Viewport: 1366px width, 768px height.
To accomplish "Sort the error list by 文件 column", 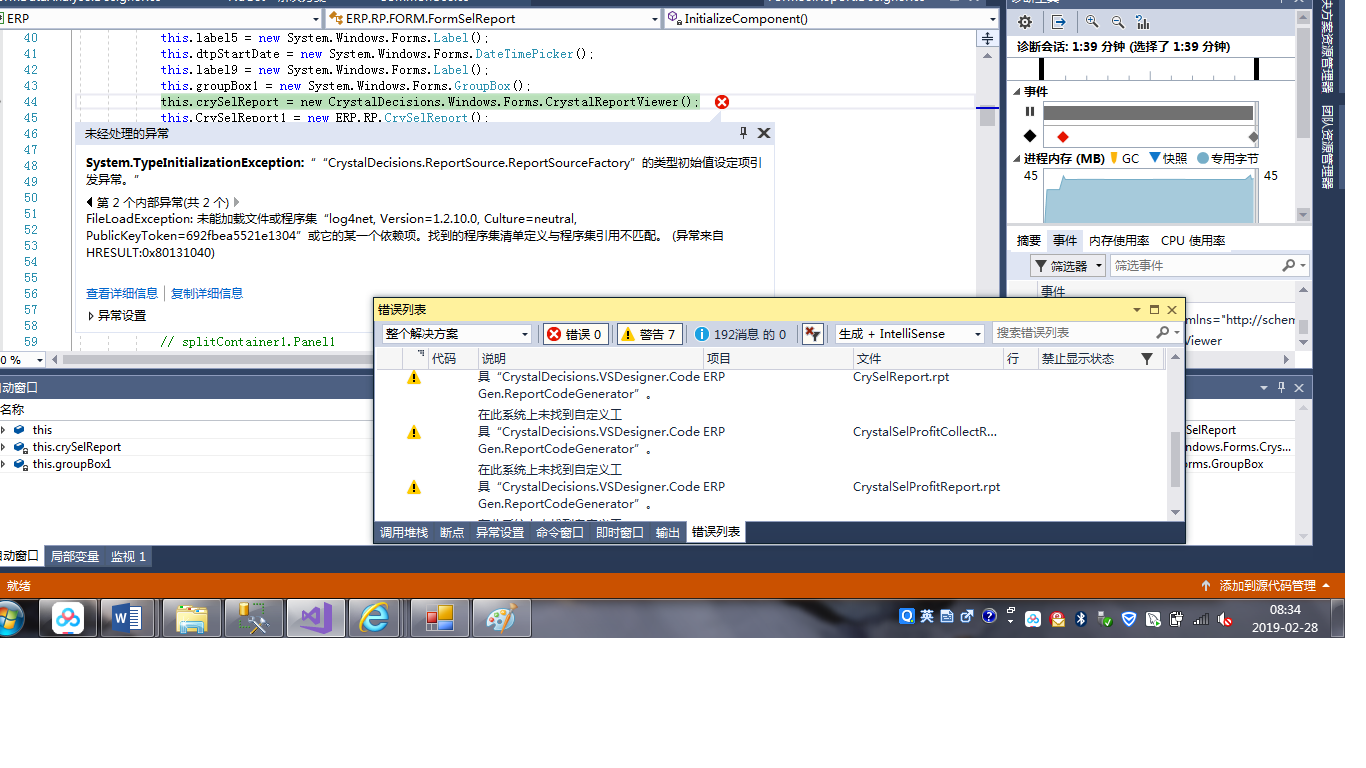I will (927, 358).
